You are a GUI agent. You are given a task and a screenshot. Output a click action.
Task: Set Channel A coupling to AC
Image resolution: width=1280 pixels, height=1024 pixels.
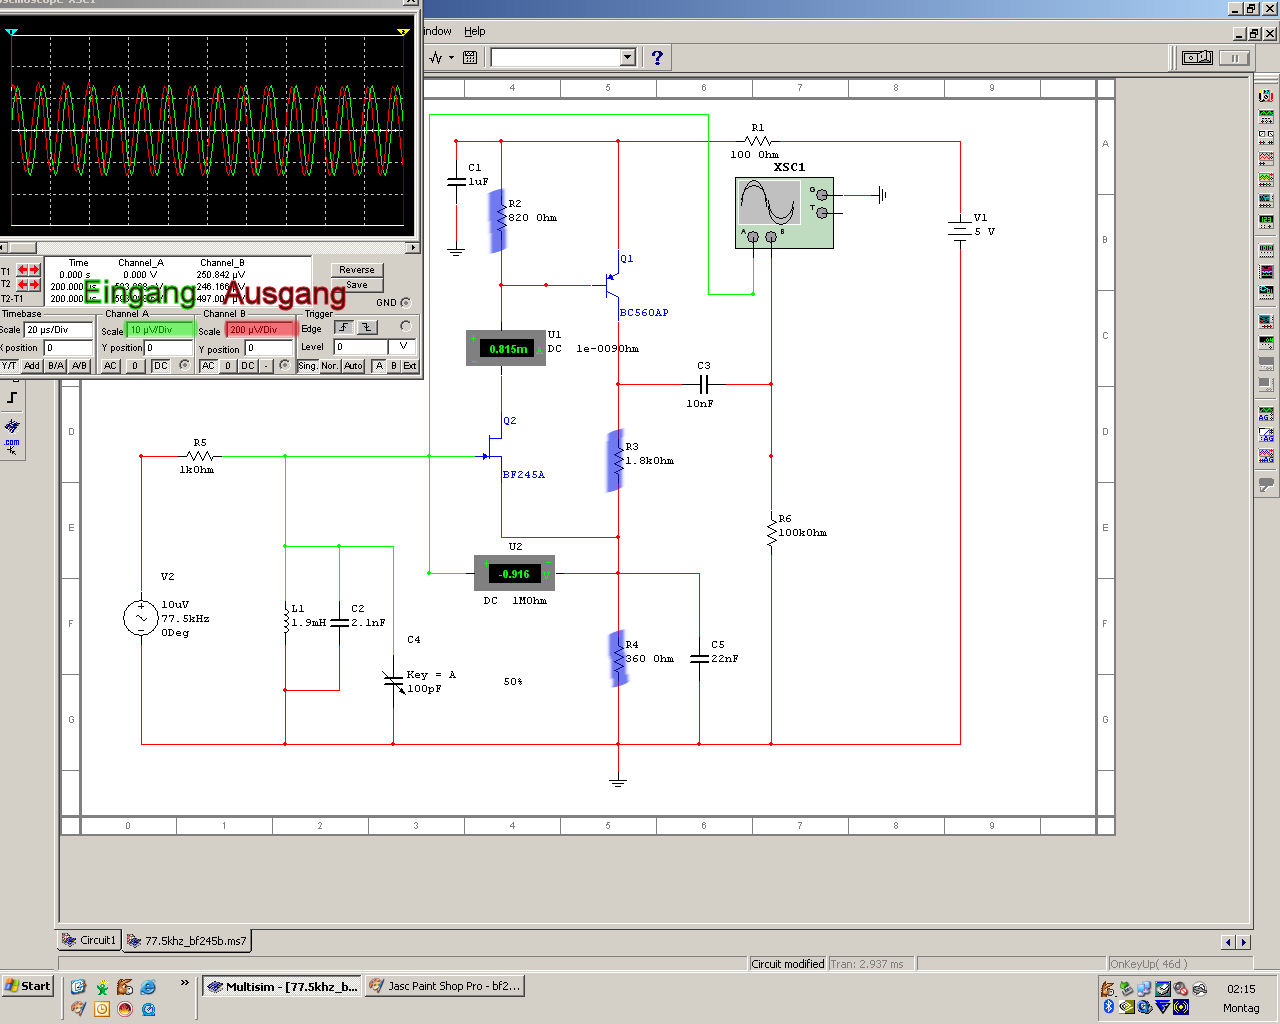pyautogui.click(x=110, y=366)
